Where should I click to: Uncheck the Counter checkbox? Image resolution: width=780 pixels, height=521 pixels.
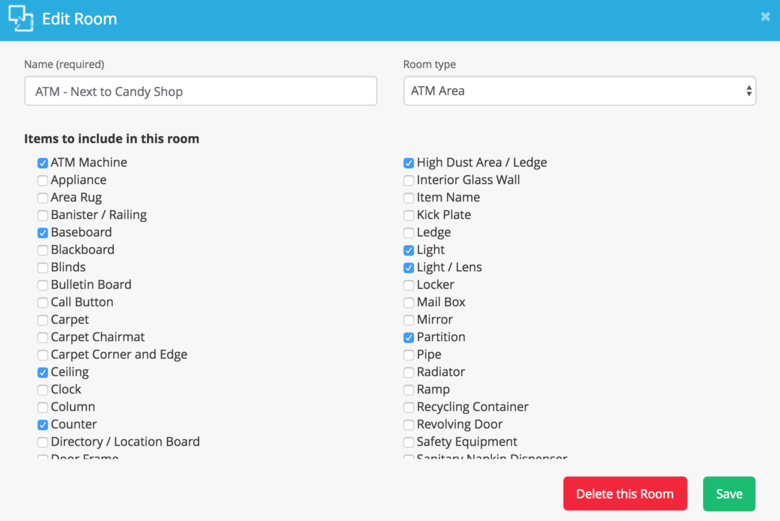[x=43, y=425]
